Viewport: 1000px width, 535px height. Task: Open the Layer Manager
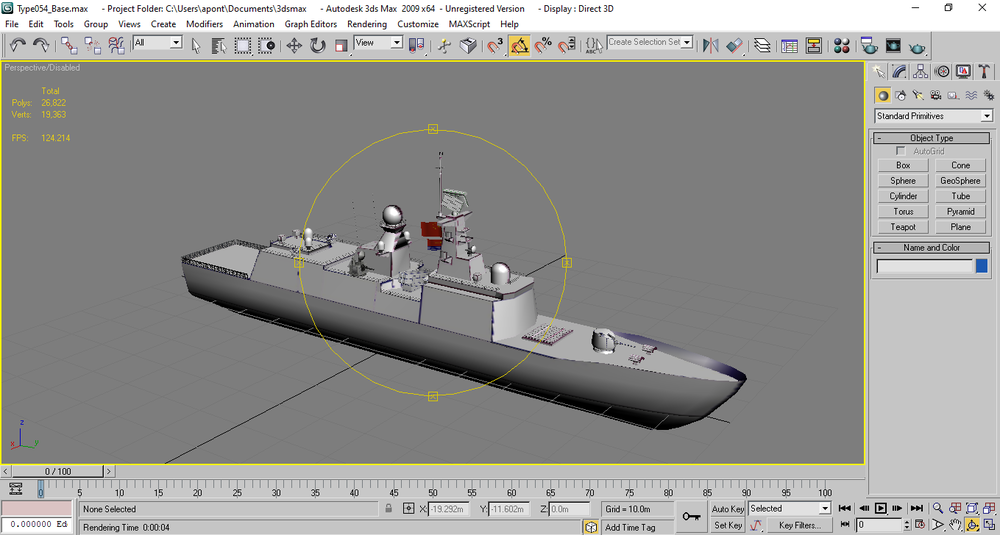[x=762, y=45]
